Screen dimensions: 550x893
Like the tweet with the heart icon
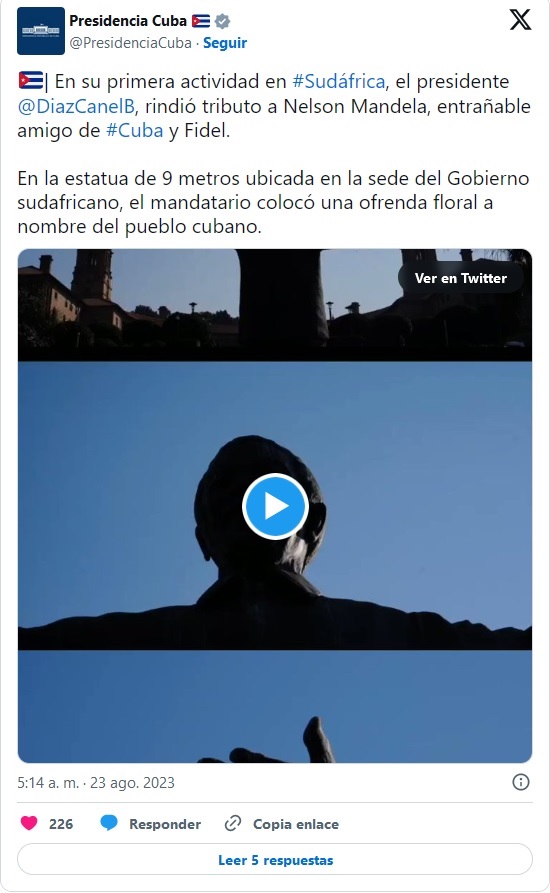coord(29,823)
